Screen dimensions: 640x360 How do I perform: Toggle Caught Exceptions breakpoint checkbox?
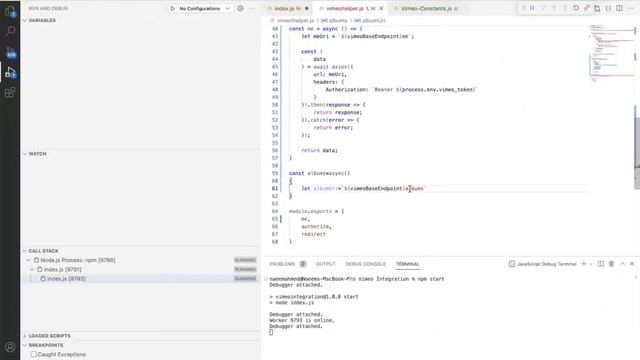click(34, 354)
